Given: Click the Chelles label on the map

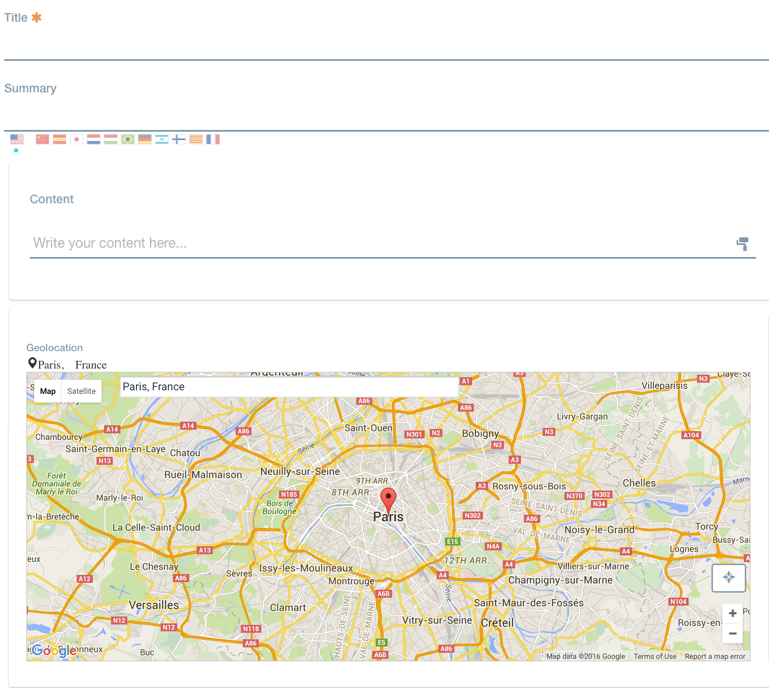Looking at the screenshot, I should pyautogui.click(x=639, y=483).
